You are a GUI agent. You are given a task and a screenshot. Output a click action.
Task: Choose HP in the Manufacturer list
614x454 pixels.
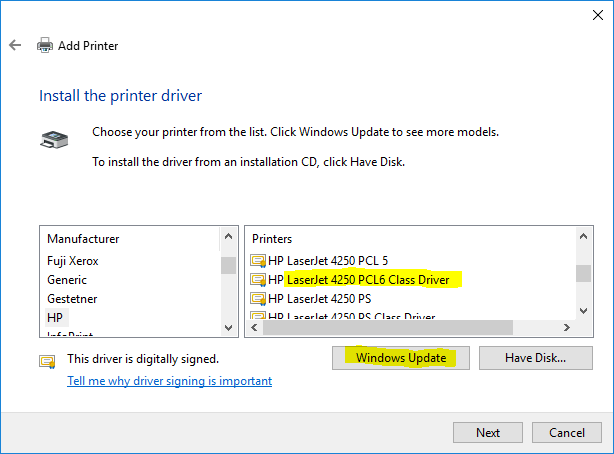tap(55, 317)
